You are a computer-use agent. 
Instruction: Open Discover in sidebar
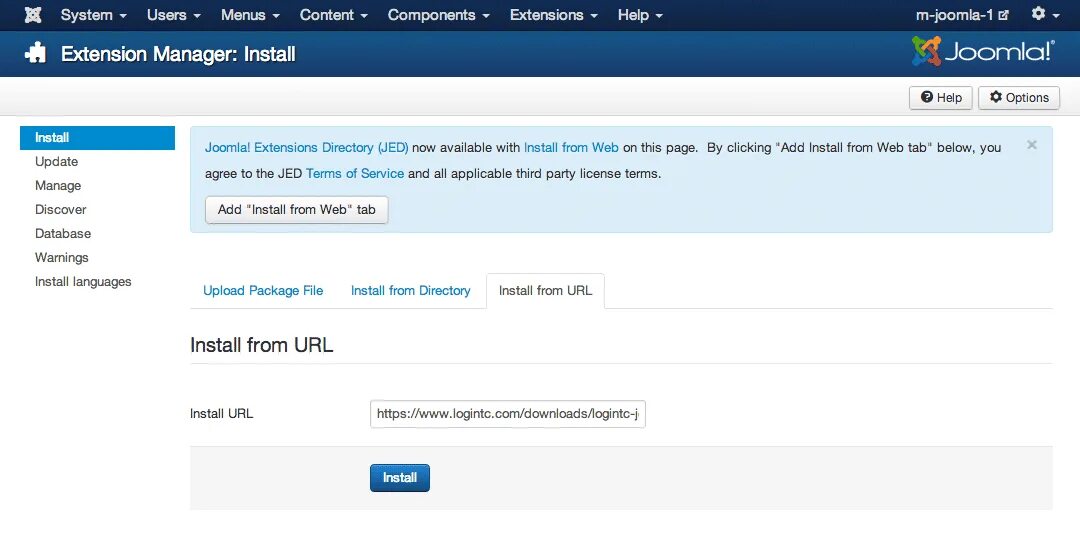61,209
